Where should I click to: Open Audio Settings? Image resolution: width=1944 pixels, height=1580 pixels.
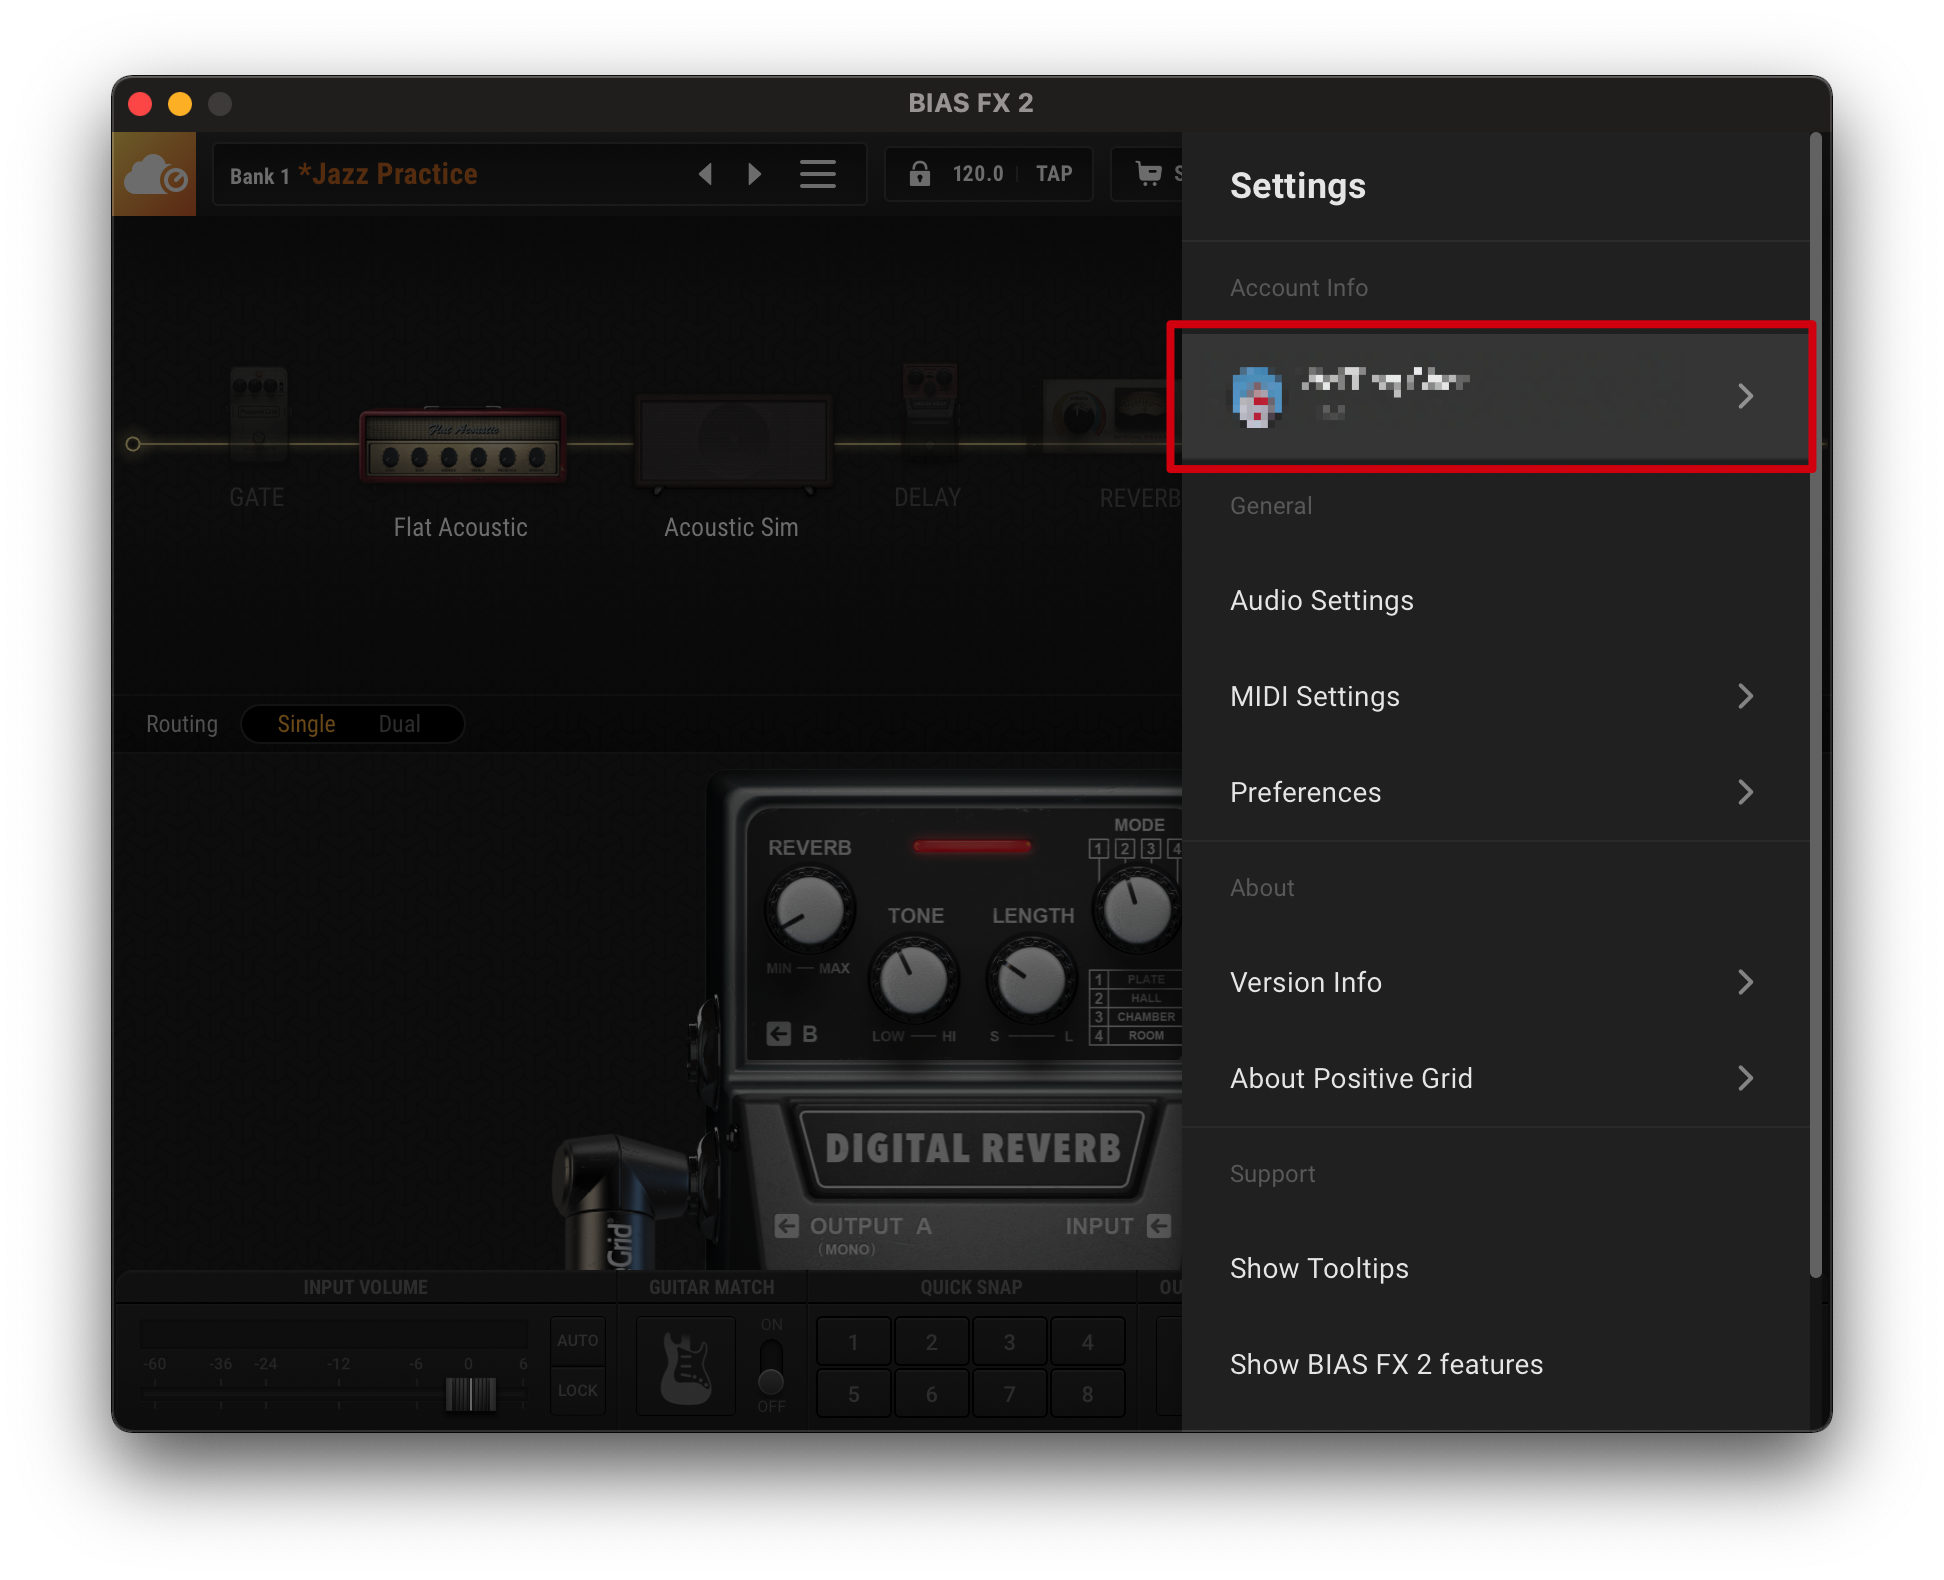(1496, 600)
